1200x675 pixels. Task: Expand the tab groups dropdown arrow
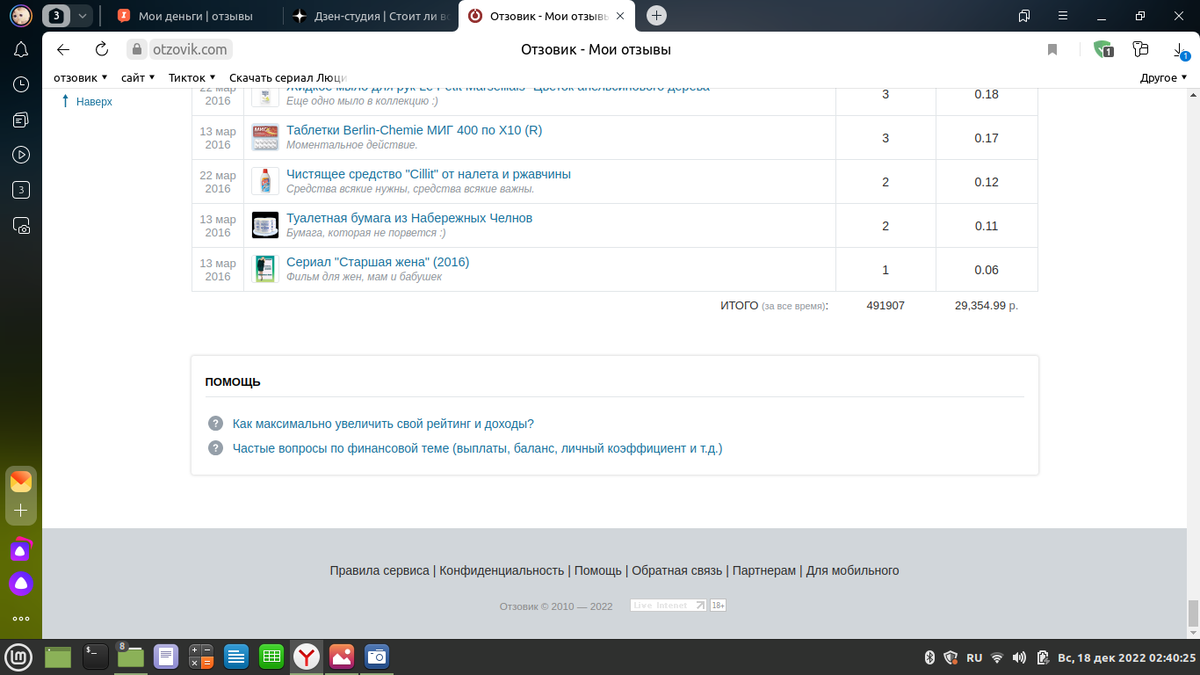[82, 16]
